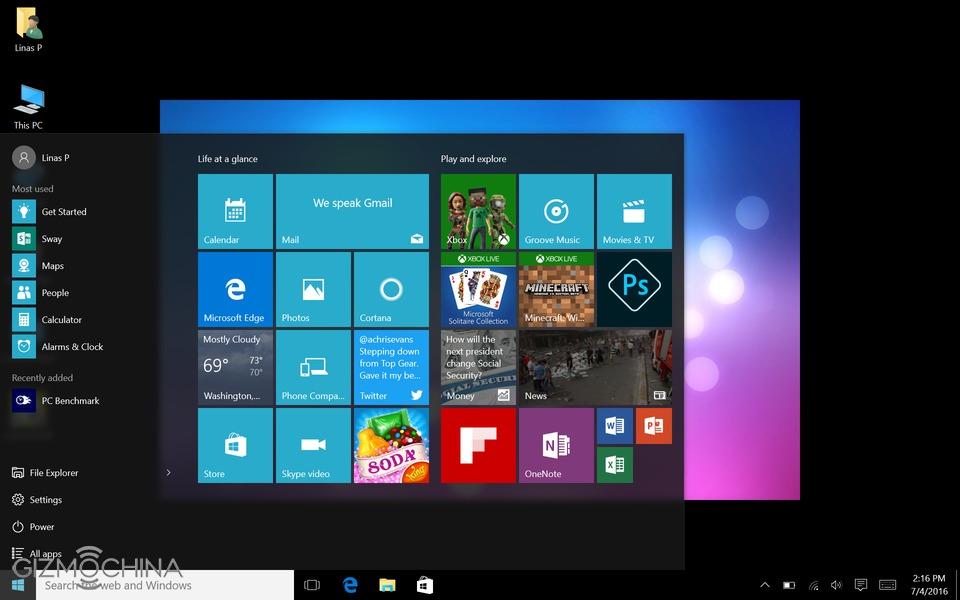Show hidden system tray icons

pos(765,585)
